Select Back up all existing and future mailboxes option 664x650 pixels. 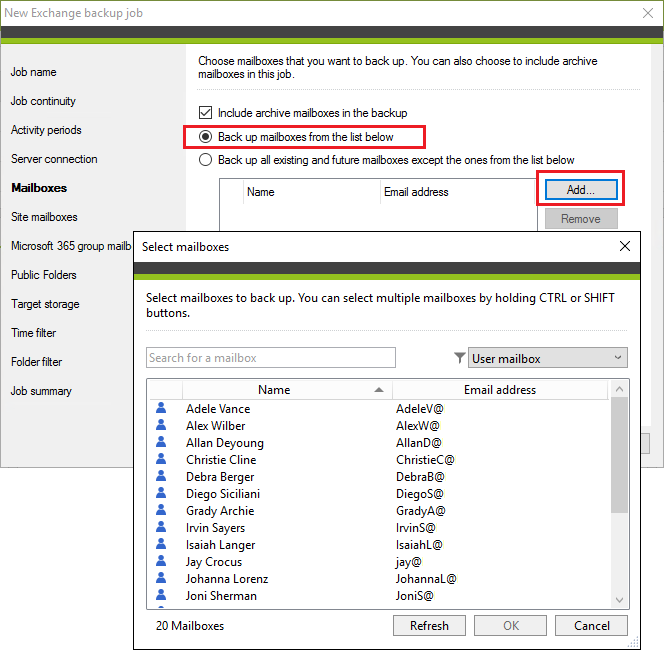[x=205, y=160]
